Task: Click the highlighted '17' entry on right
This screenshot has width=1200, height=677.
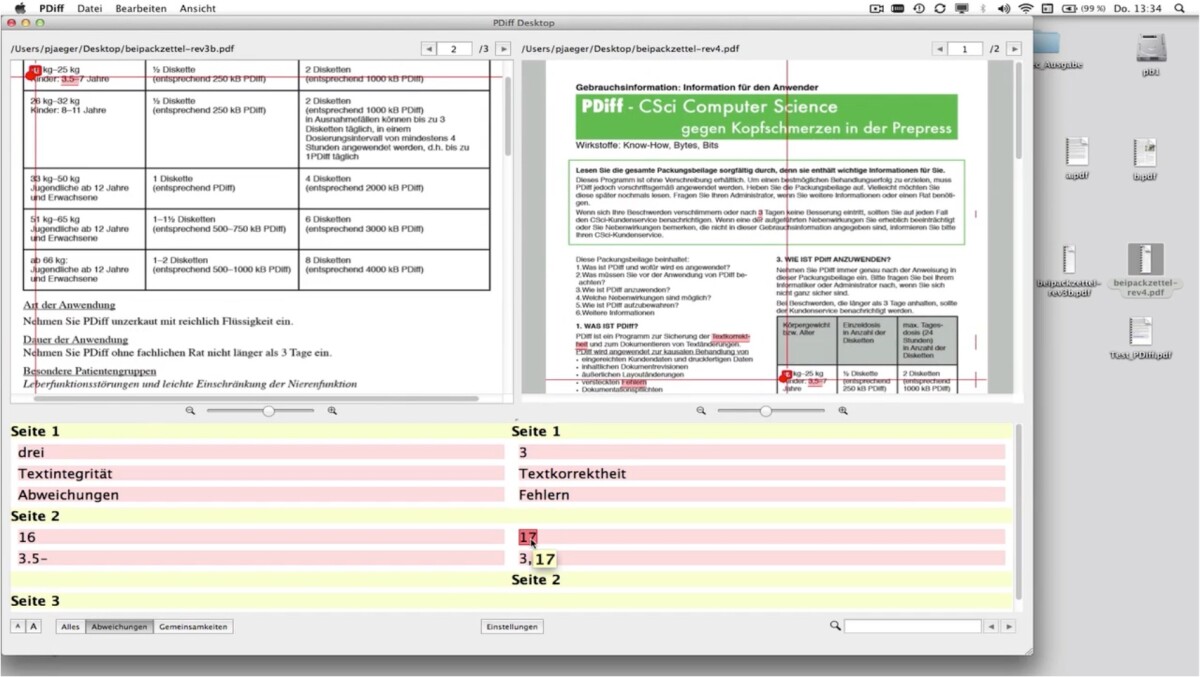Action: coord(528,537)
